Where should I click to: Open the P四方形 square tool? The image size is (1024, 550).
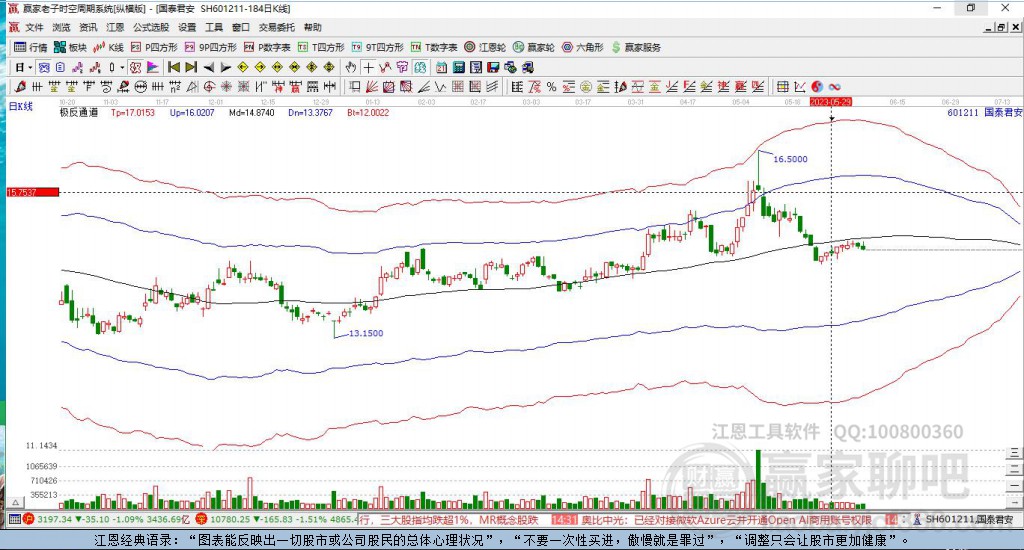pos(154,47)
